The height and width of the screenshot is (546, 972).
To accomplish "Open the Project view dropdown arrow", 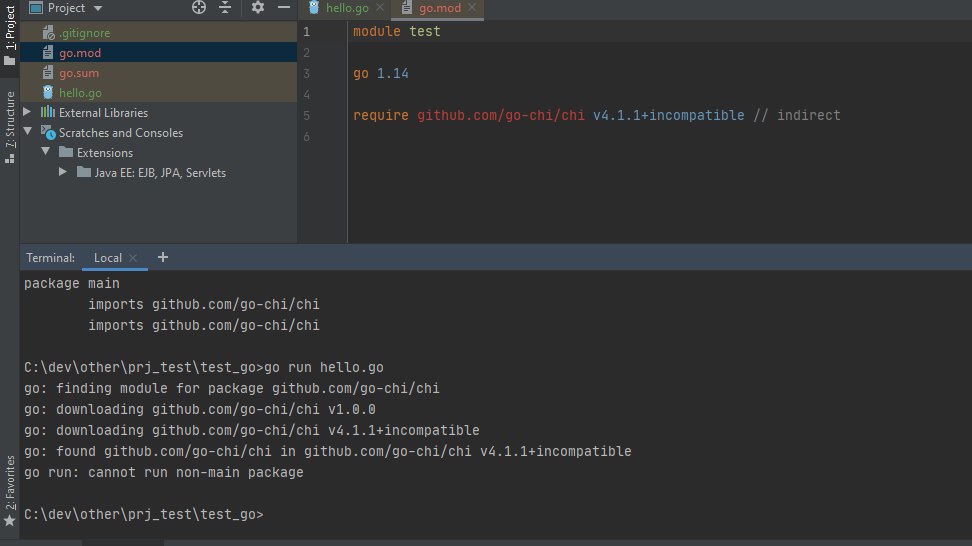I will [98, 9].
